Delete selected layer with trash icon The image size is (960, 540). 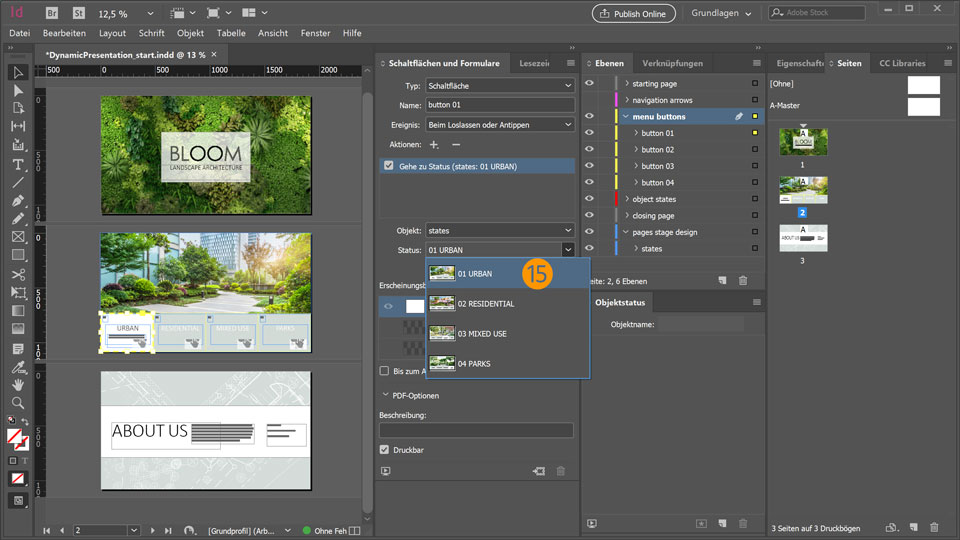[x=742, y=281]
